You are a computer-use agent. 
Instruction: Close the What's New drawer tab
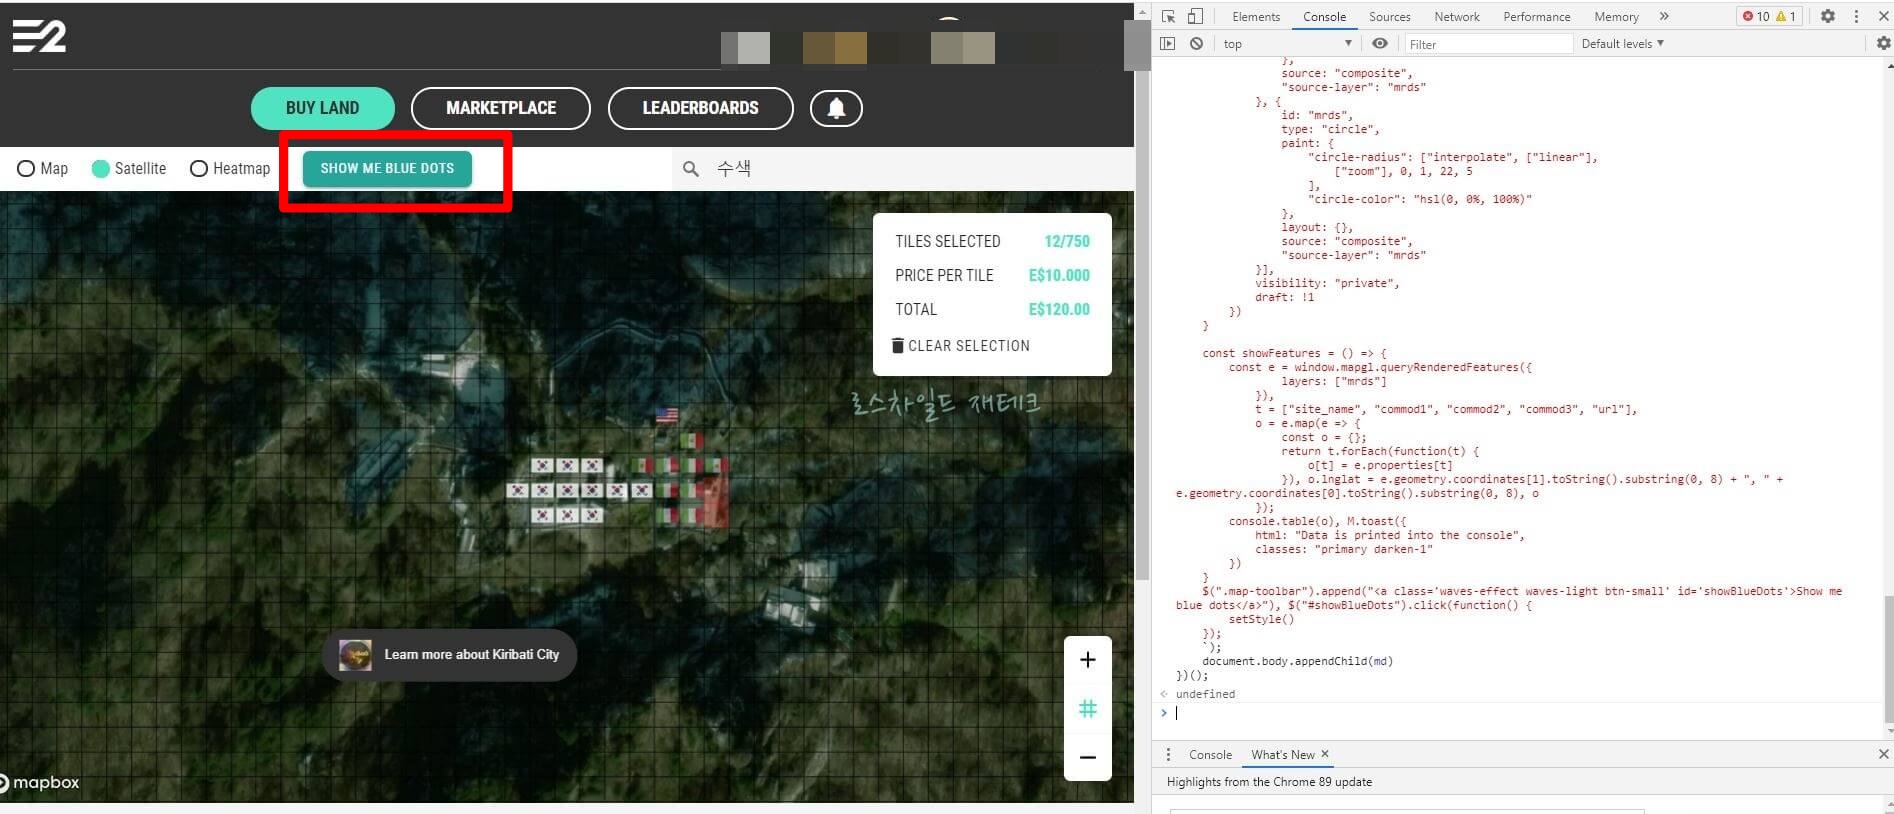click(x=1325, y=754)
